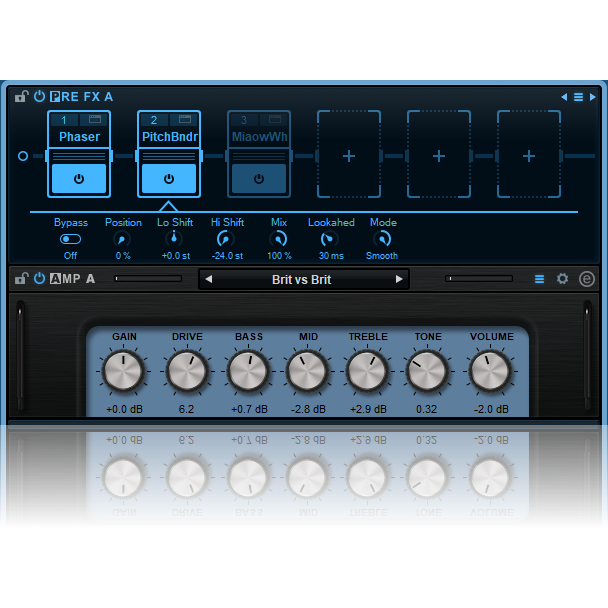Open Phaser pedal editor window icon
608x608 pixels.
(x=95, y=119)
